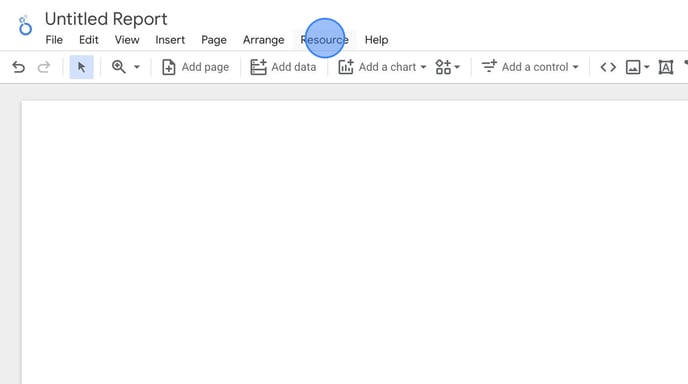This screenshot has width=688, height=384.
Task: Open the insert image dropdown
Action: [637, 67]
